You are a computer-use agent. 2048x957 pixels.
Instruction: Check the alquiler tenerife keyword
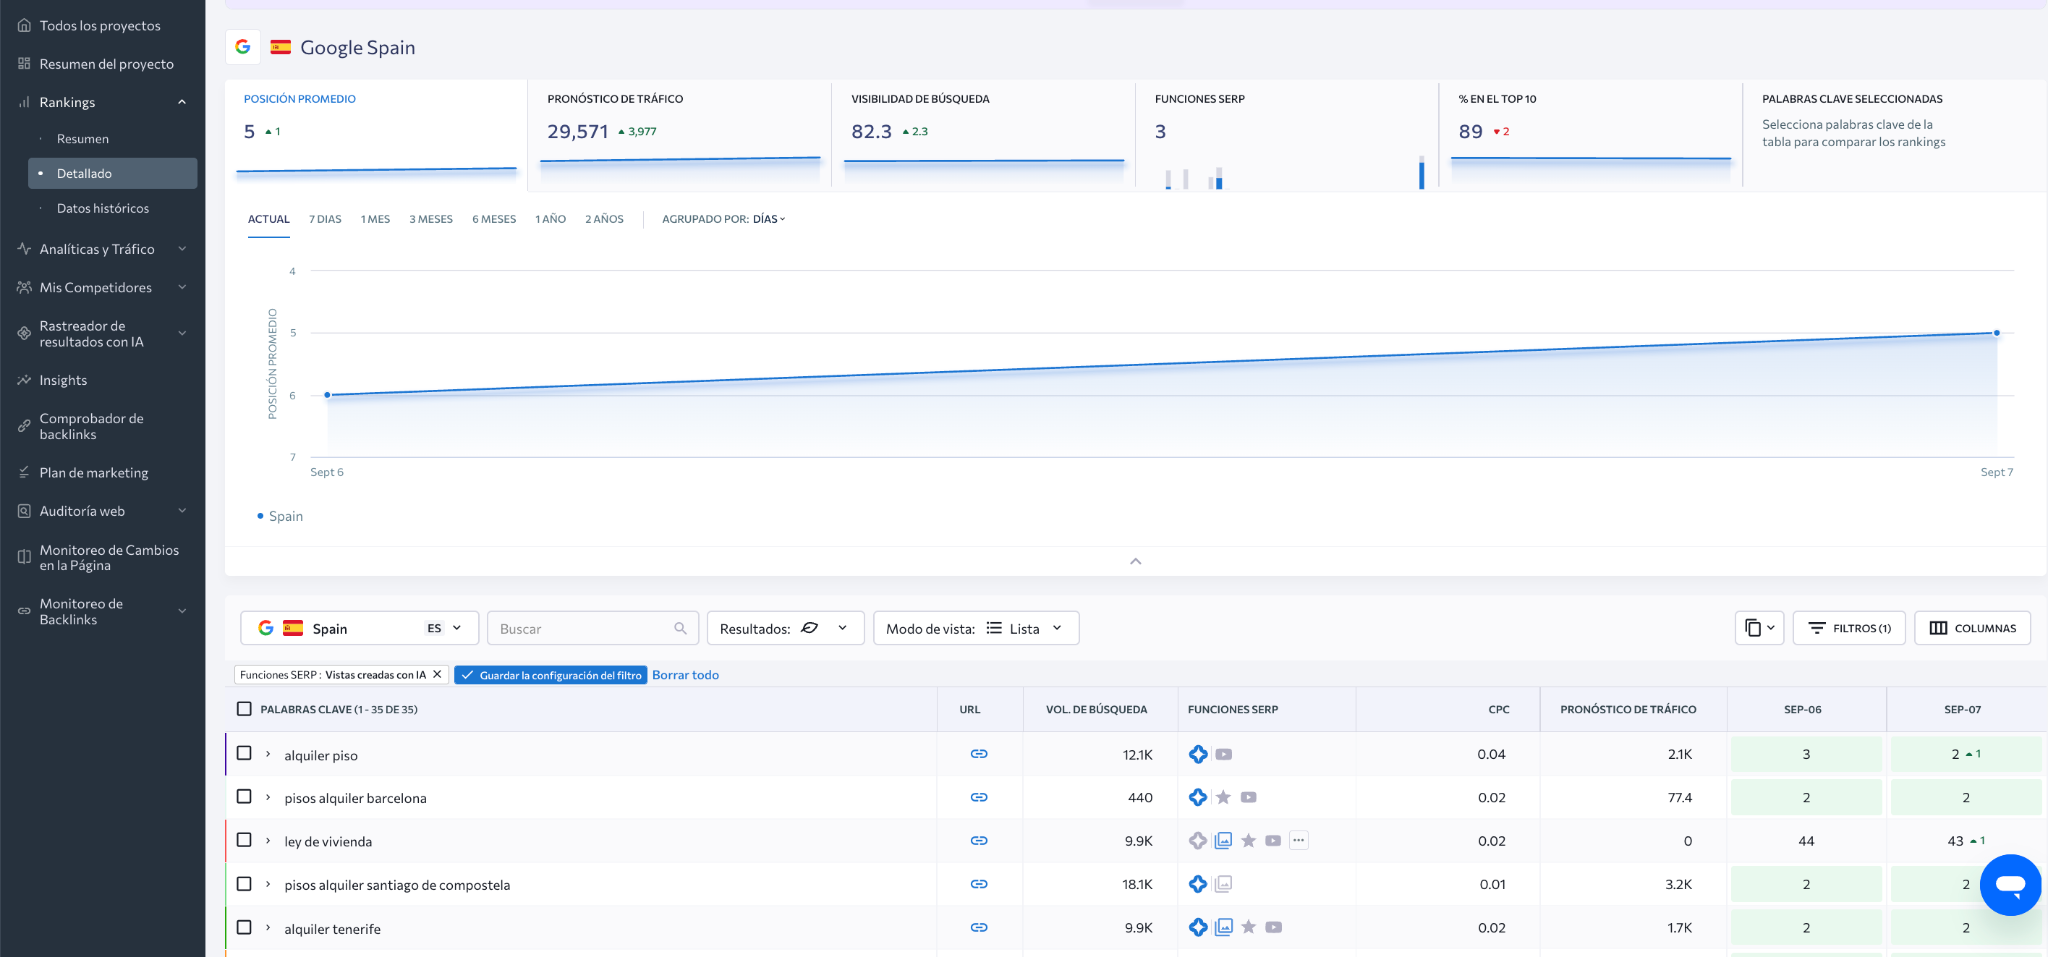(244, 927)
